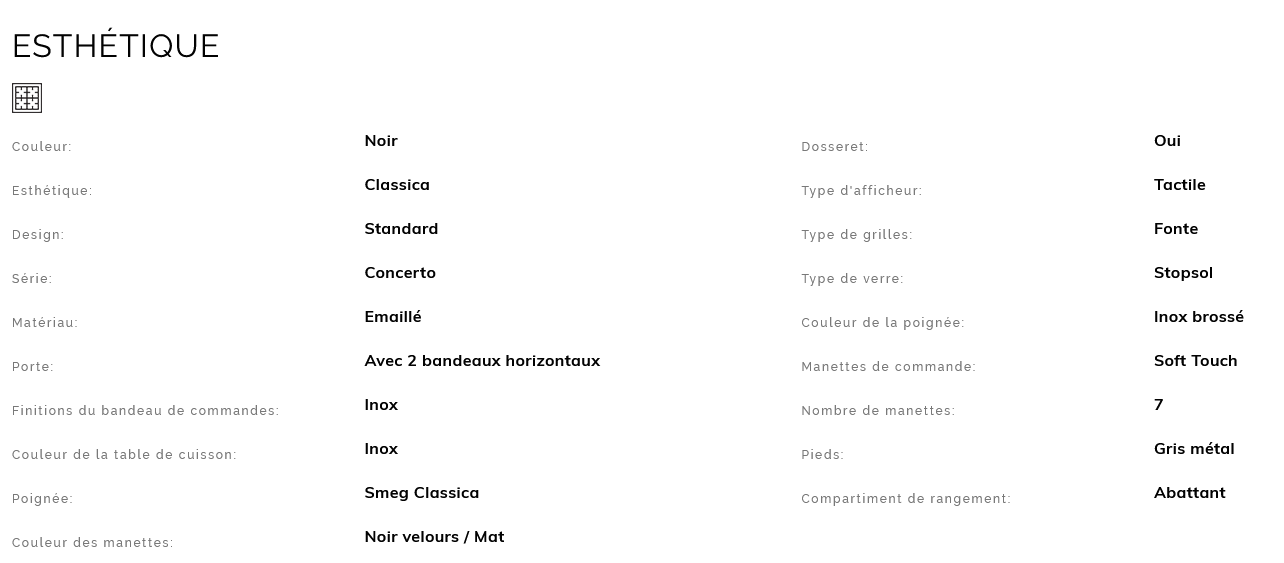
Task: Click the 'Couleur de la table de cuisson' label
Action: click(x=124, y=455)
